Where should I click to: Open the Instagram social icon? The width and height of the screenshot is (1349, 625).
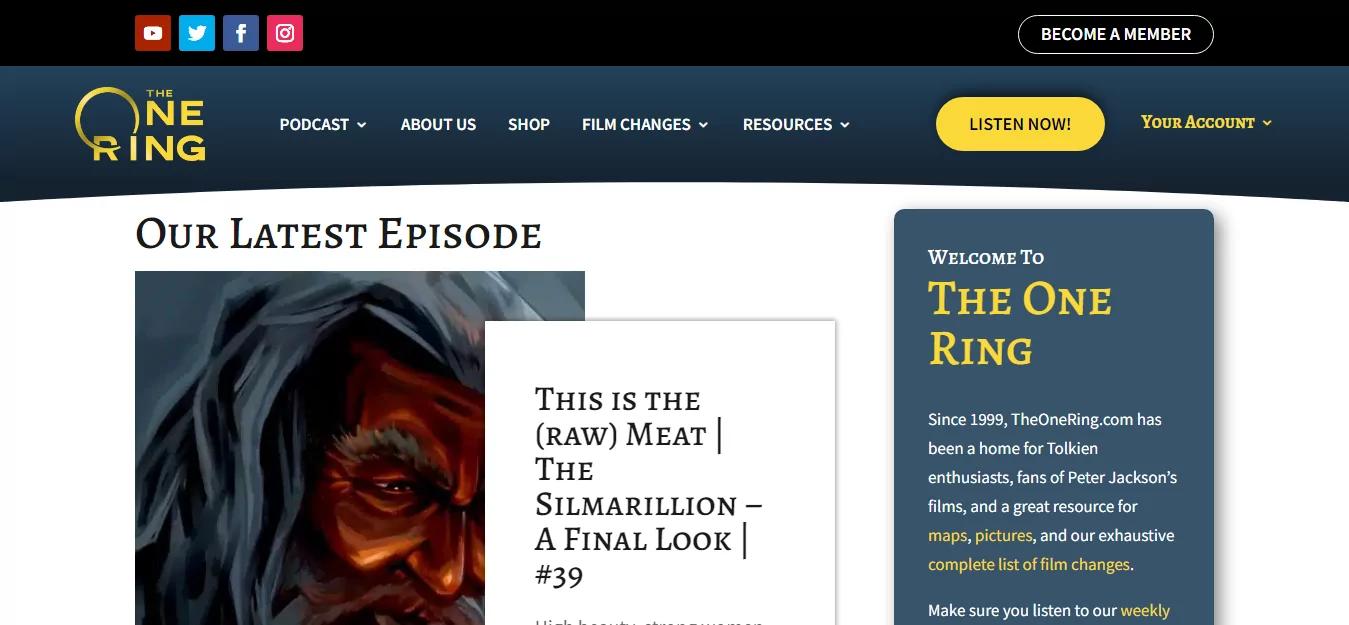click(x=285, y=33)
